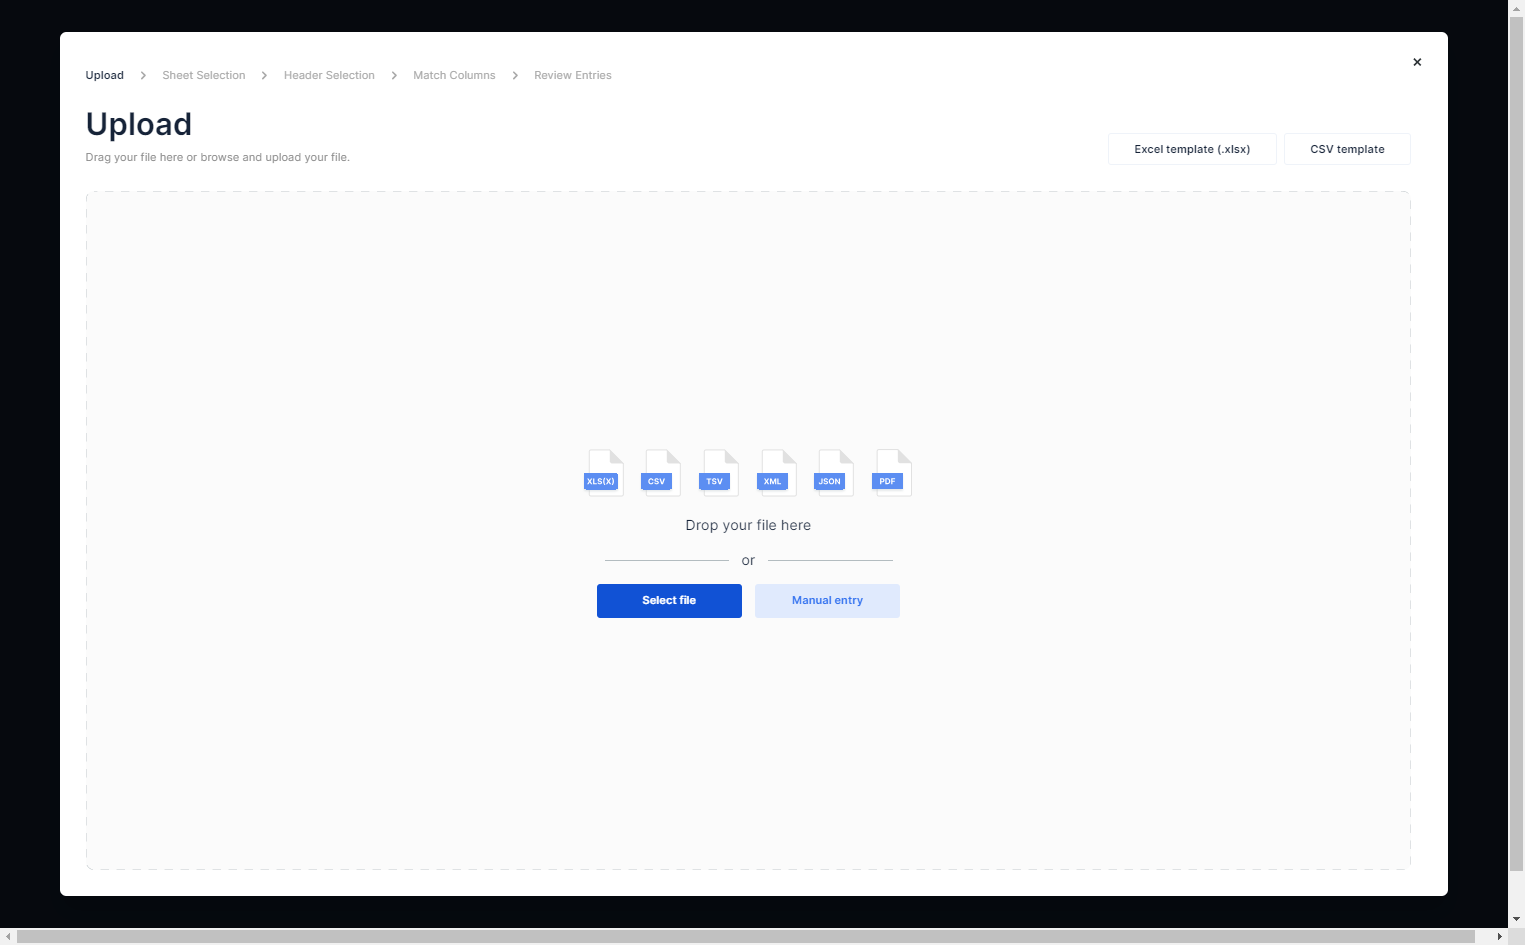
Task: Jump to the Match Columns step
Action: tap(454, 75)
